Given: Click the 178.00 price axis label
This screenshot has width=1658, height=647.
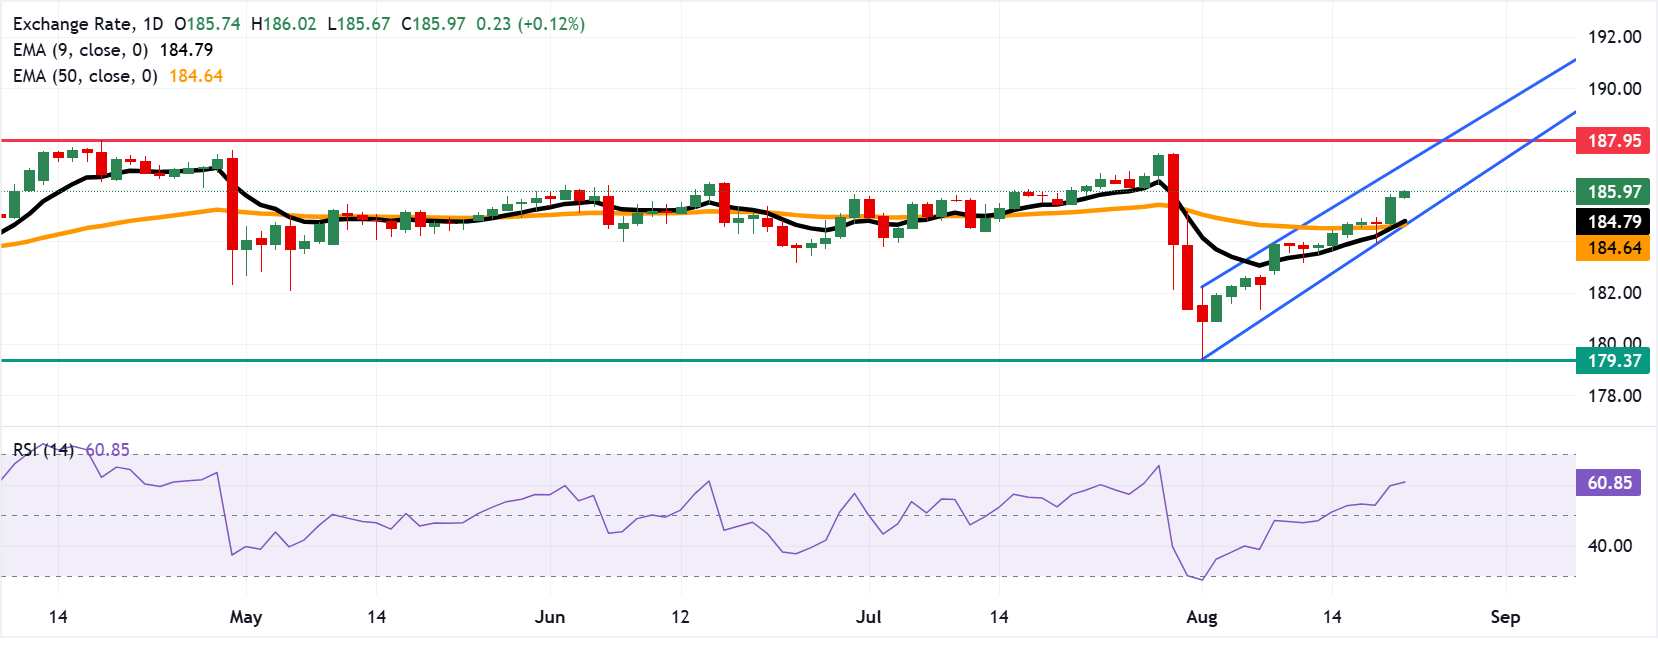Looking at the screenshot, I should click(x=1615, y=396).
